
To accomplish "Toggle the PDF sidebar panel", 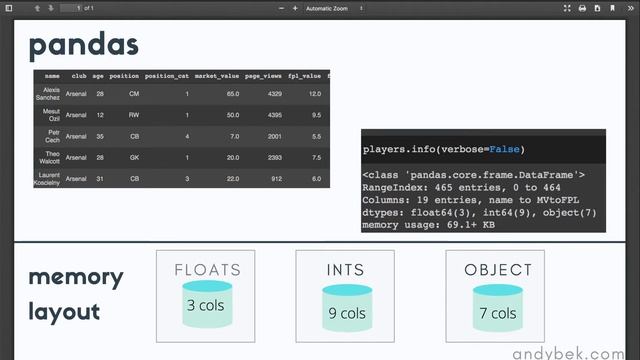I will (9, 8).
